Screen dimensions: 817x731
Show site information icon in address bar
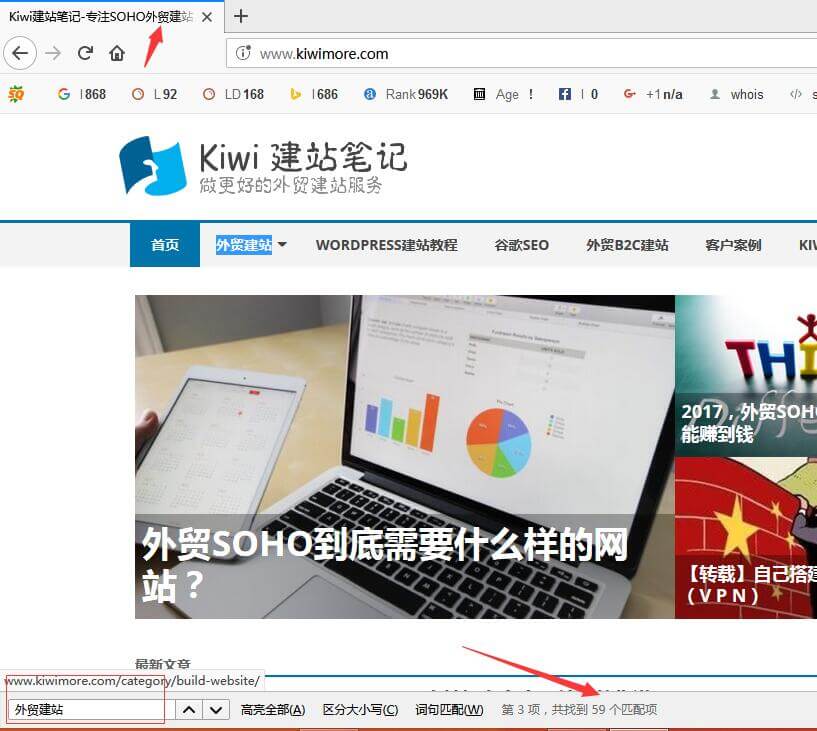click(x=243, y=53)
